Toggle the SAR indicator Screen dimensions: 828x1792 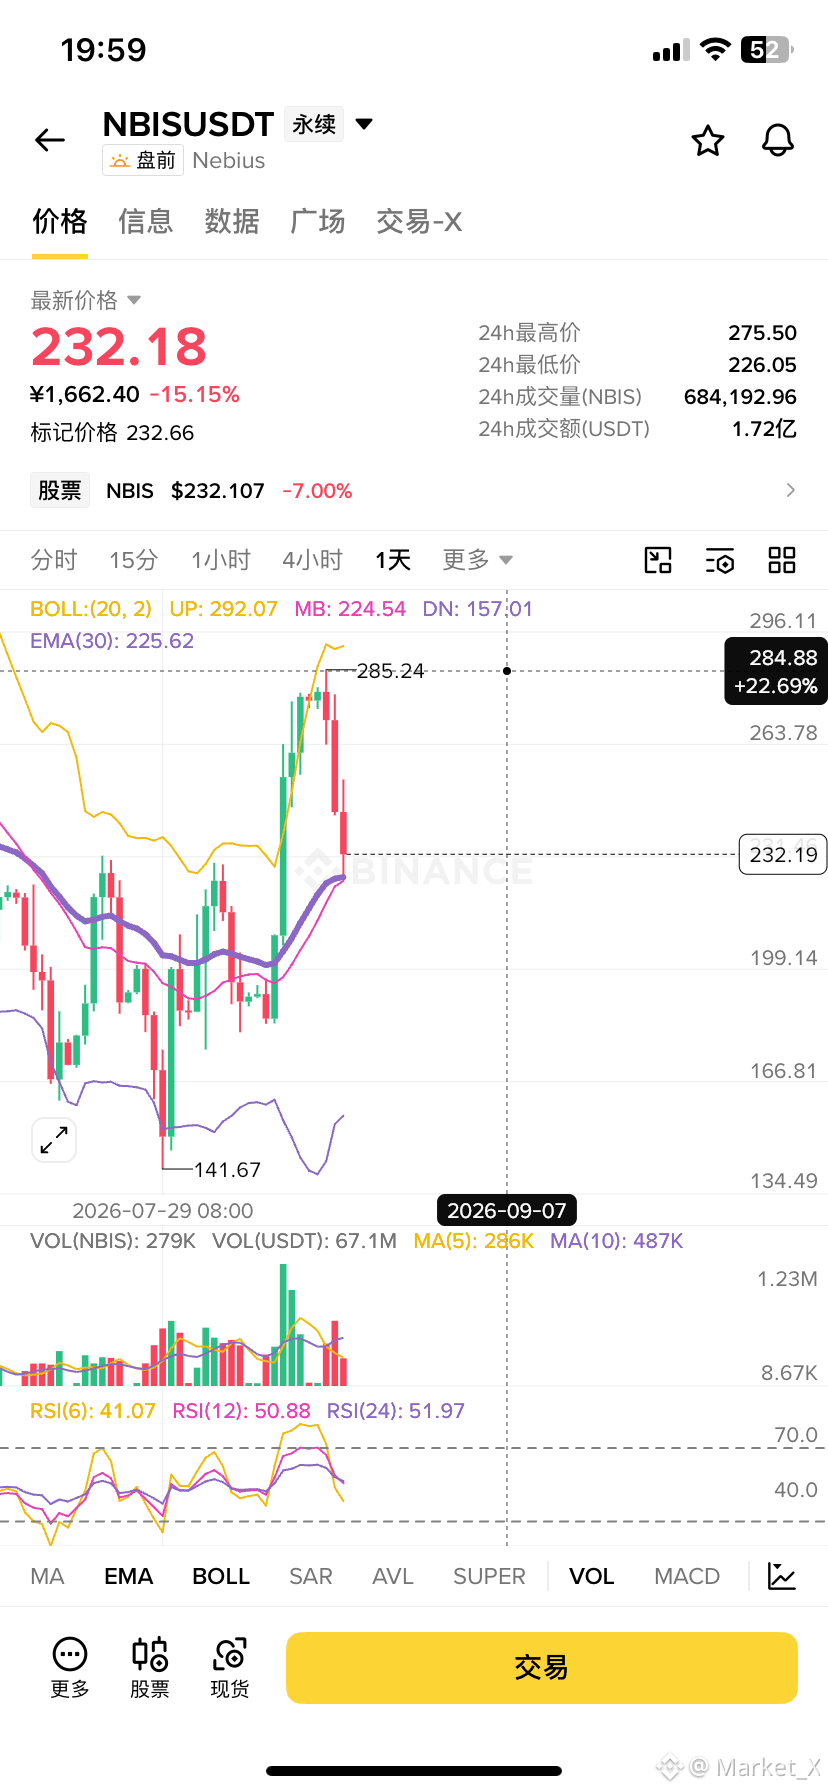tap(311, 1576)
